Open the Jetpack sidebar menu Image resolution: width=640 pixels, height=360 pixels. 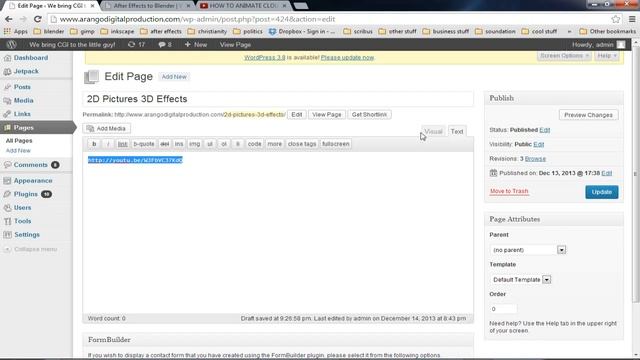tap(26, 71)
